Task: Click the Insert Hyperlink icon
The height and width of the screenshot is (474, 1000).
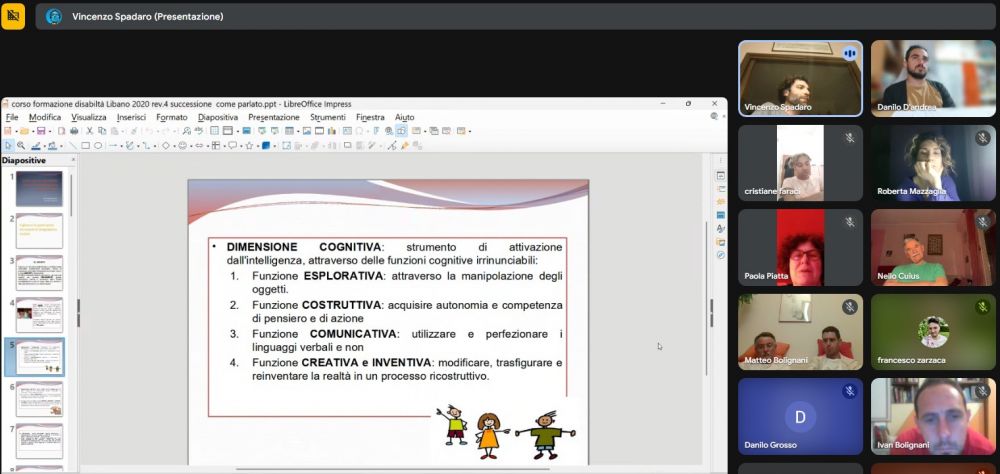Action: tap(388, 131)
